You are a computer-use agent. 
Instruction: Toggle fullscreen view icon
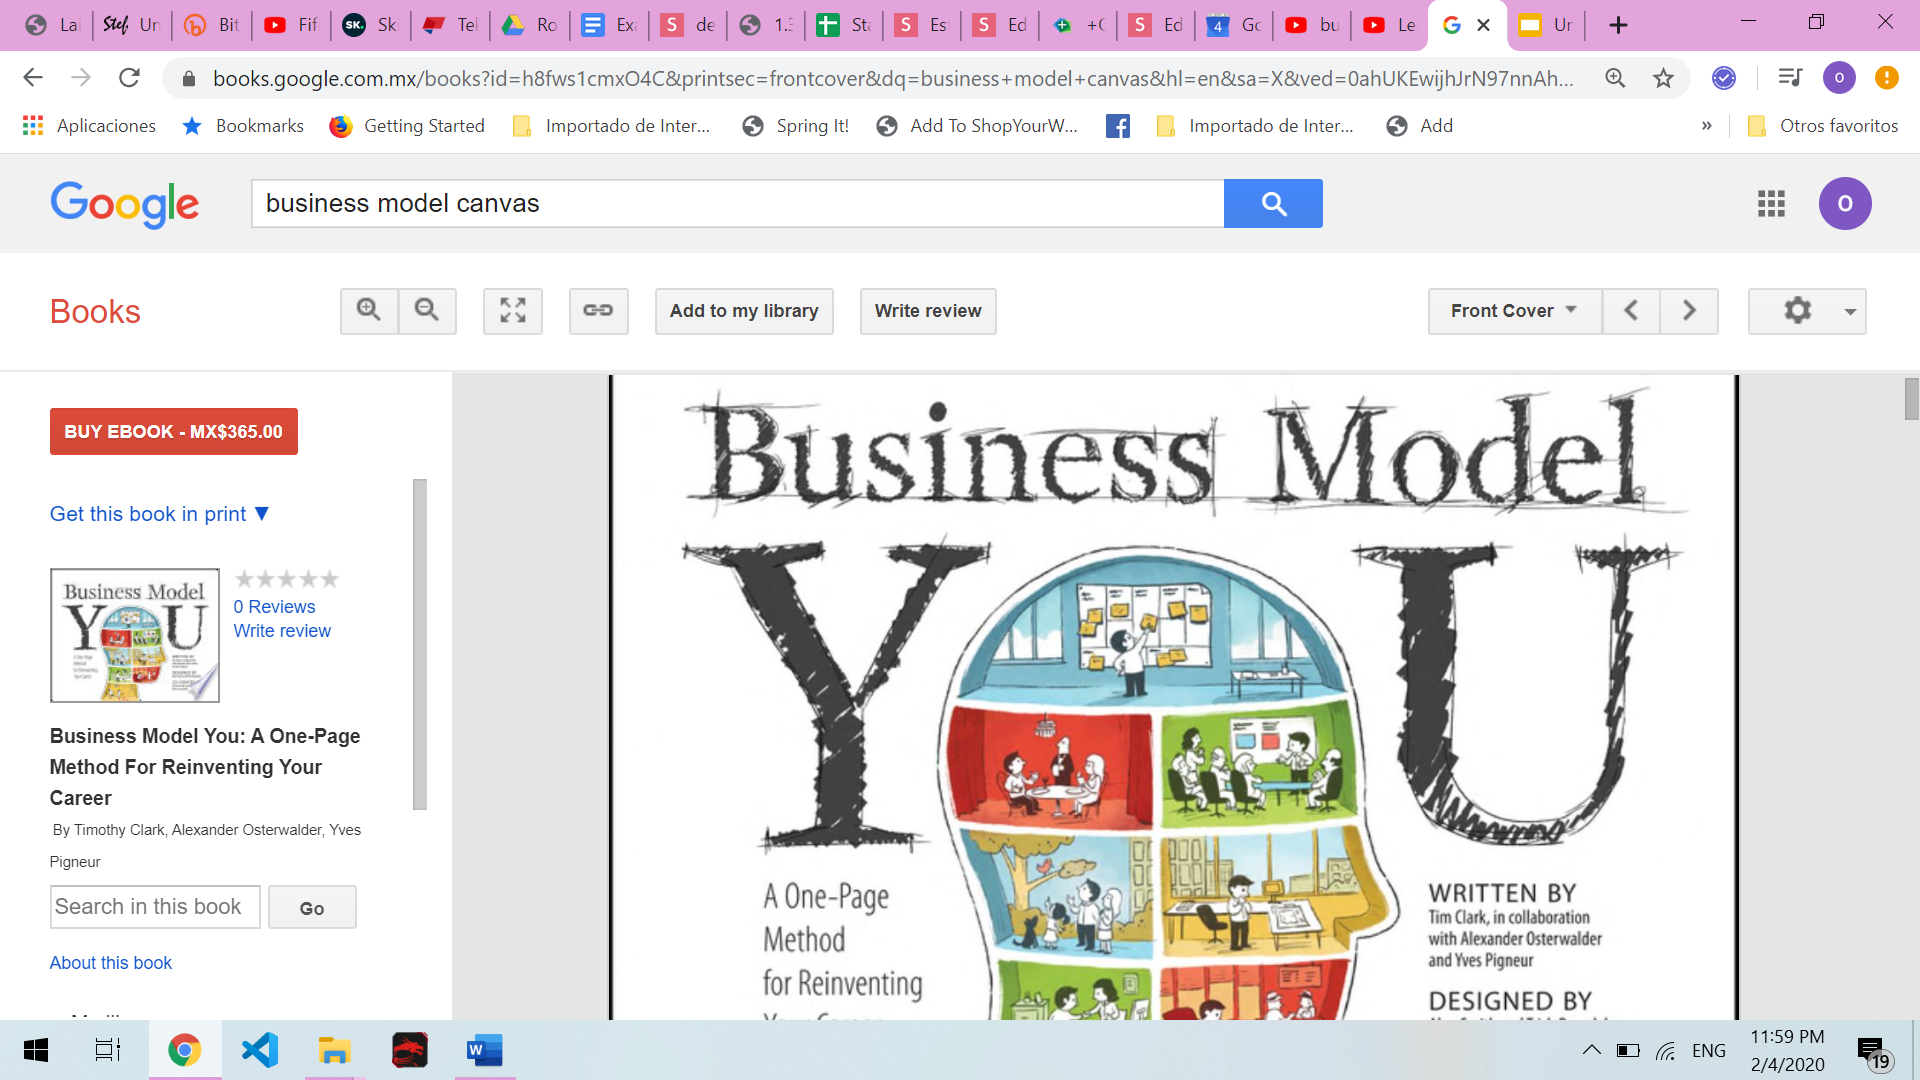513,311
